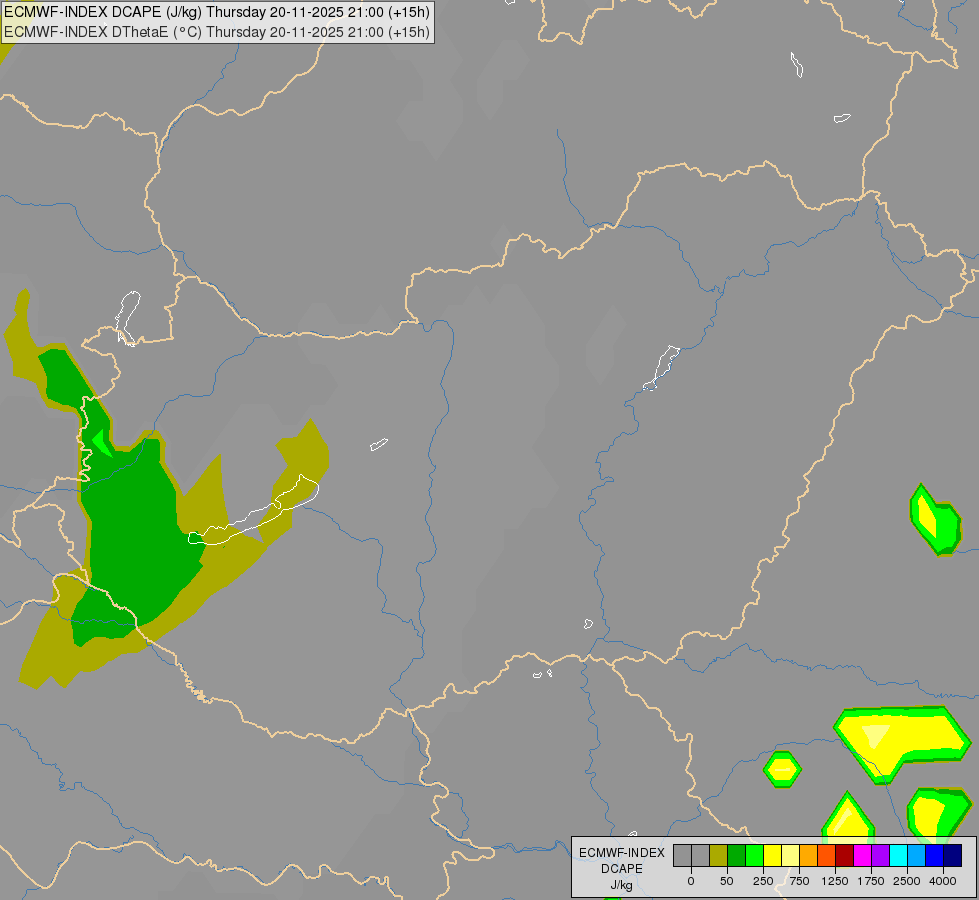Screen dimensions: 979x900
Task: Click the legend value 1750
Action: click(871, 881)
